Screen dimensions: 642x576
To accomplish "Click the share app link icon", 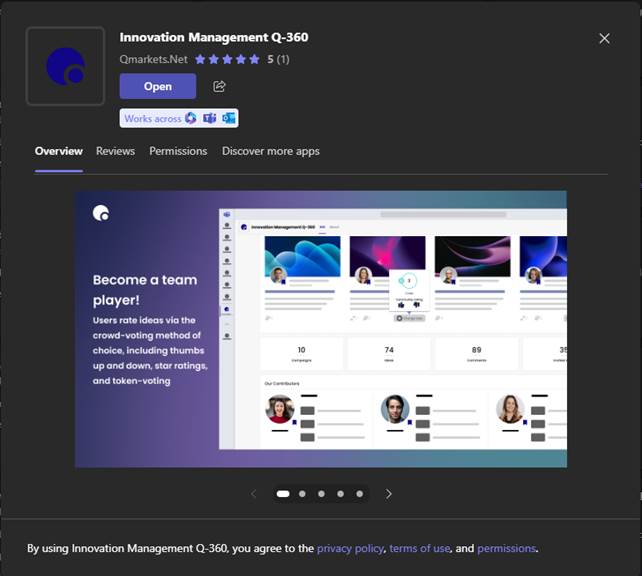I will tap(219, 86).
